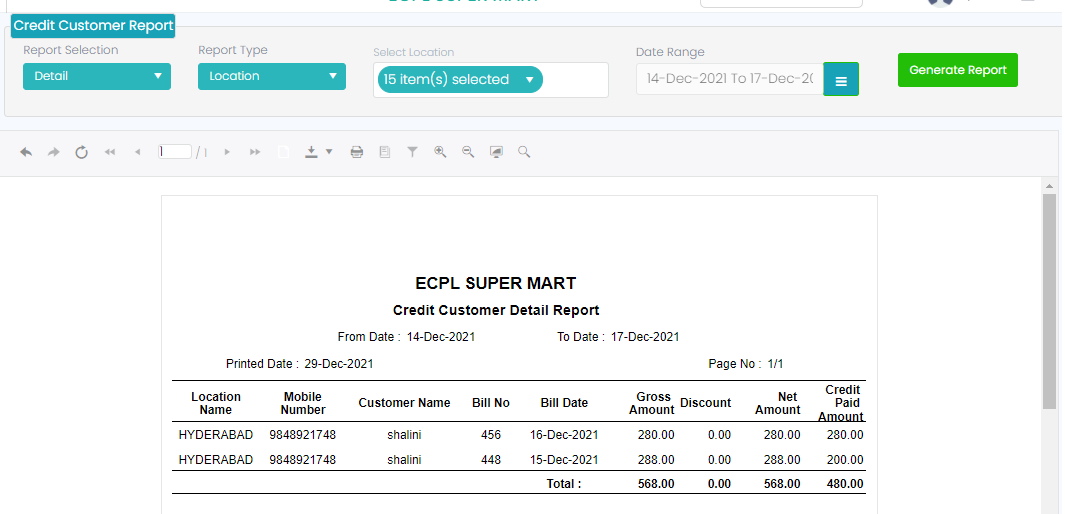1065x514 pixels.
Task: Print the report with the printer icon
Action: [357, 152]
